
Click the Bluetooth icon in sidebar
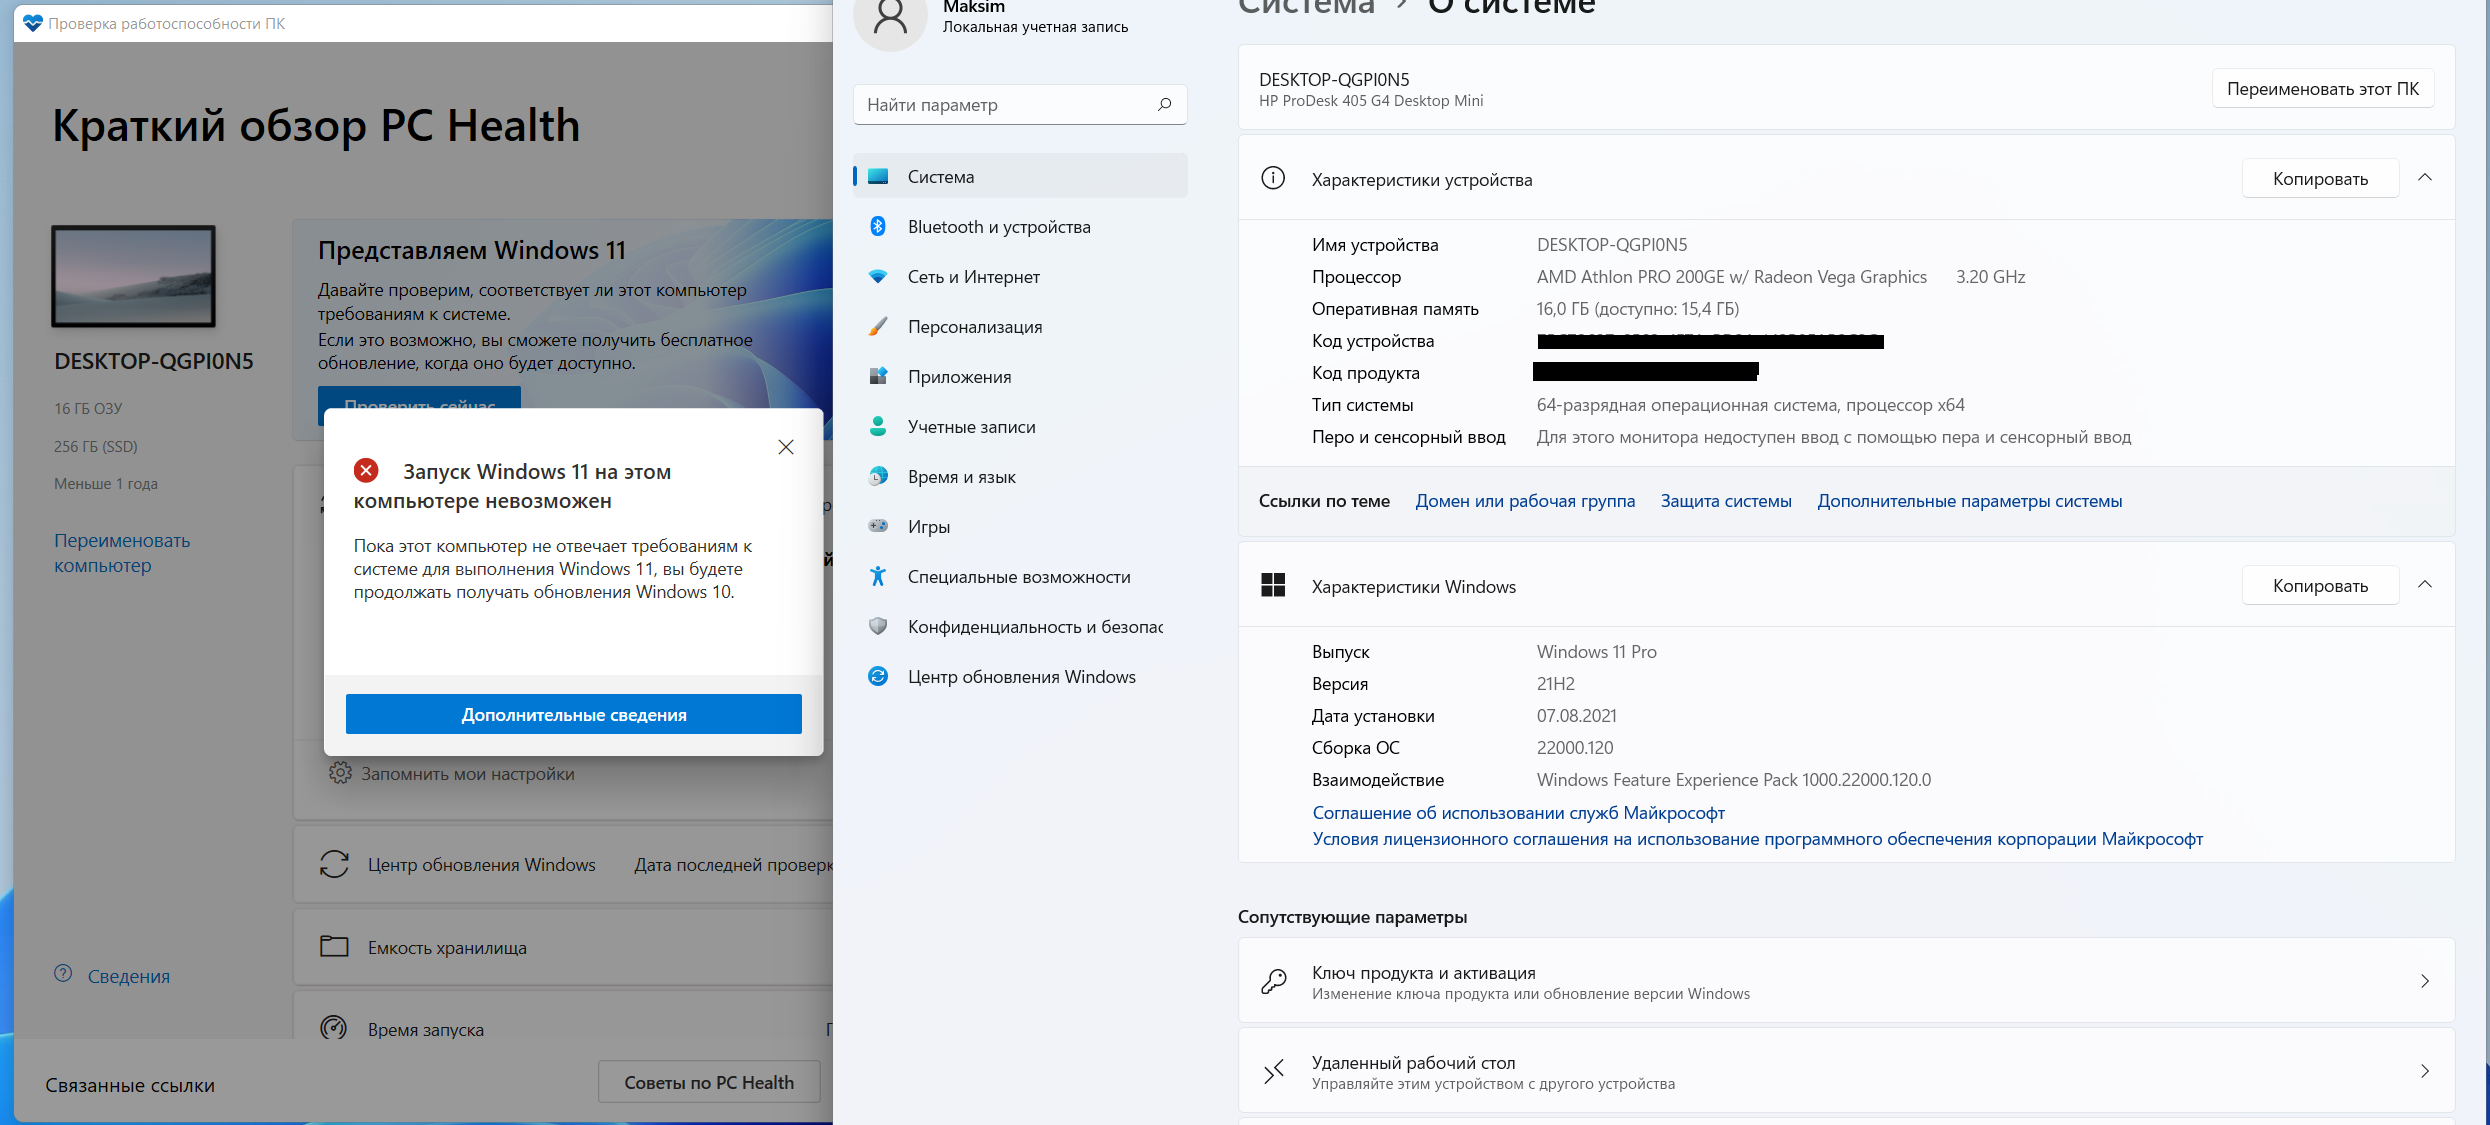coord(878,226)
